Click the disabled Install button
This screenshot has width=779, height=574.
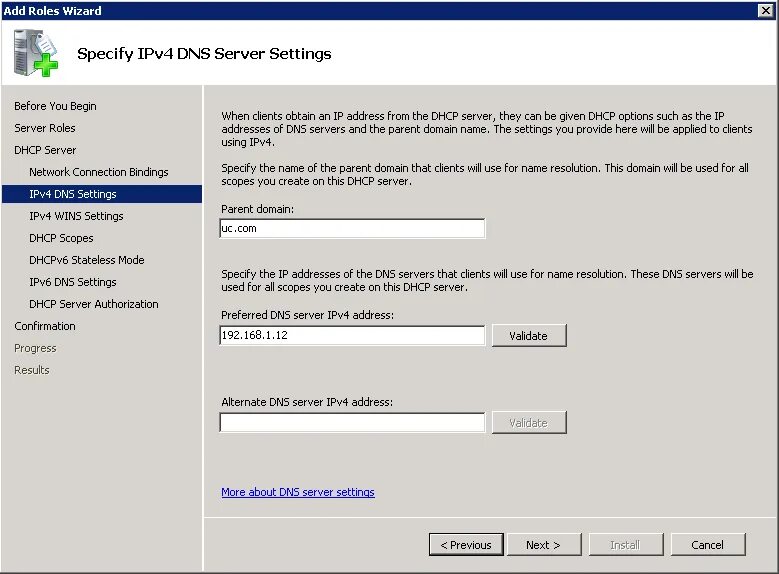[625, 545]
